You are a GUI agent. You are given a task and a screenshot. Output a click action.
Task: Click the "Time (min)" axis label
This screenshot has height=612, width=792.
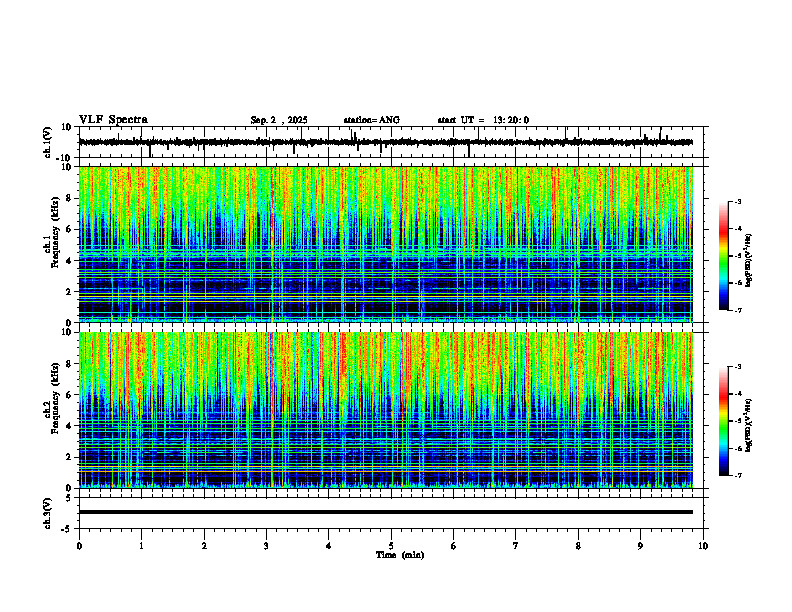tap(400, 555)
